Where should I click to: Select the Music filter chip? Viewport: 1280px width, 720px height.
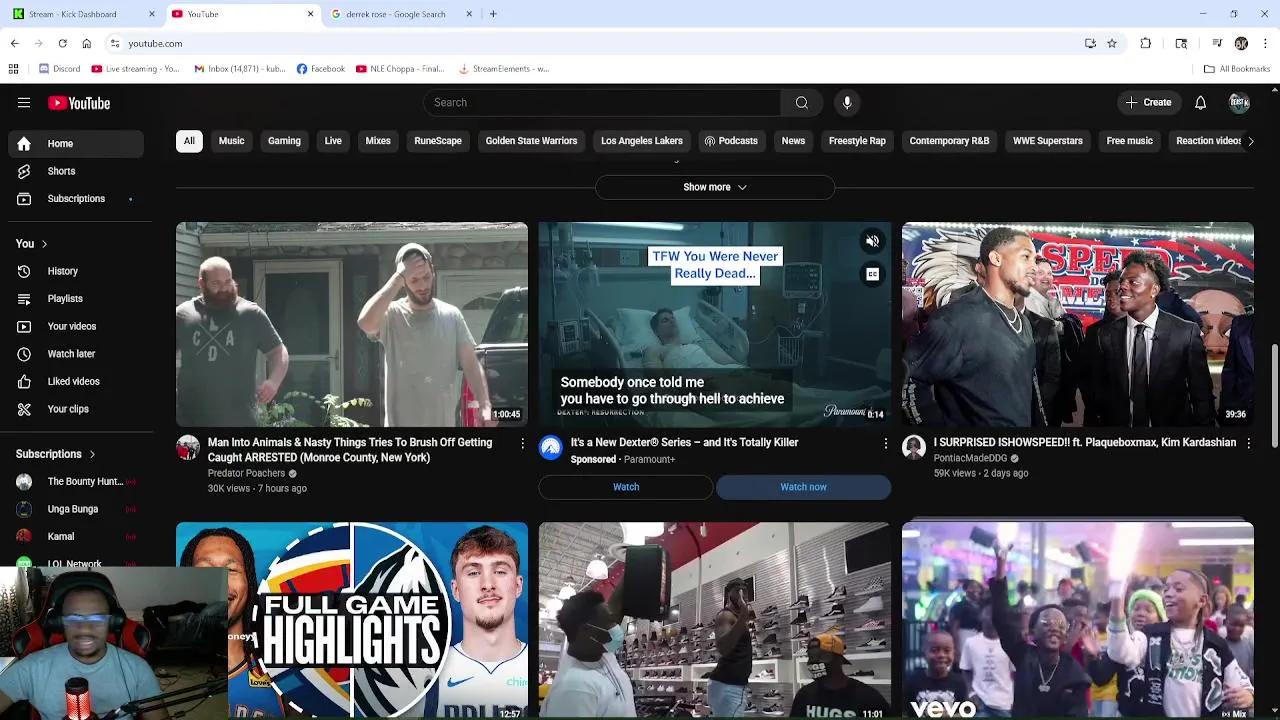click(x=231, y=141)
